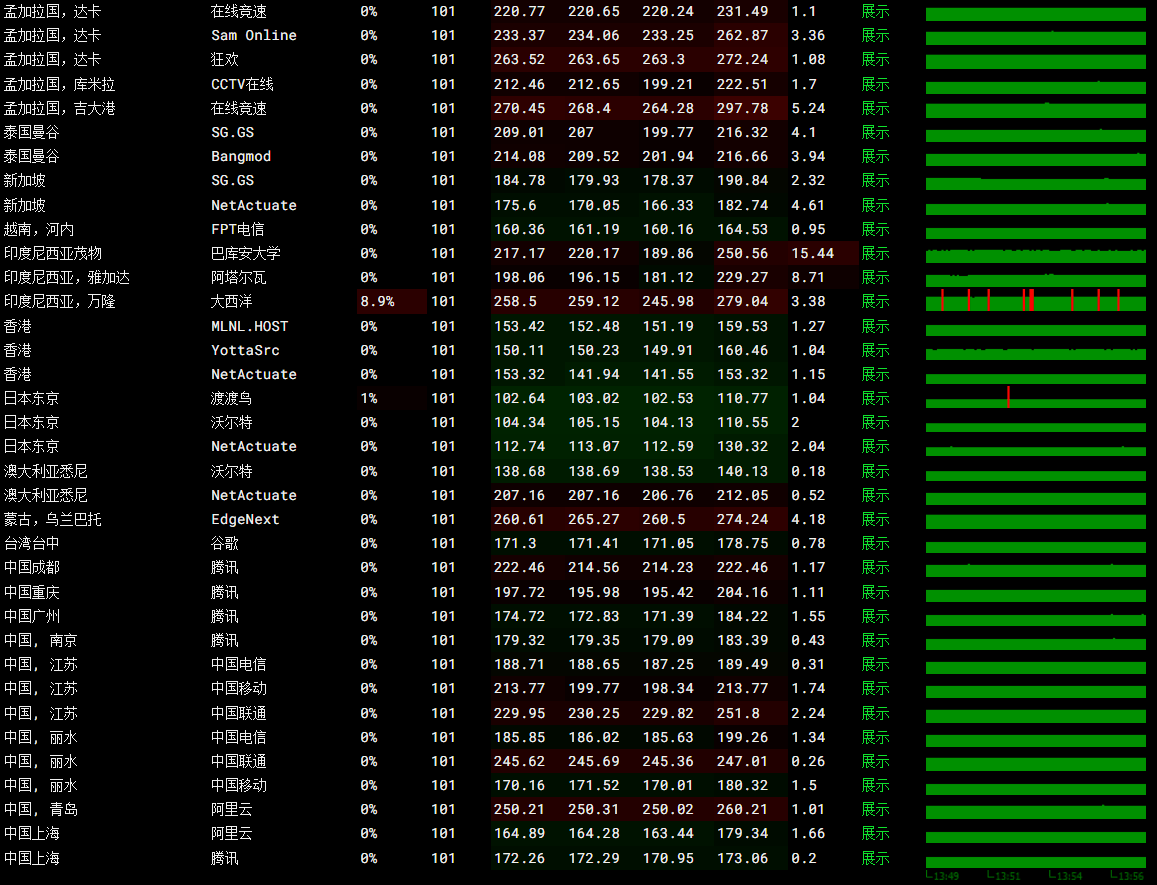Select the 250.21 latency for 青岛
This screenshot has width=1157, height=885.
519,810
